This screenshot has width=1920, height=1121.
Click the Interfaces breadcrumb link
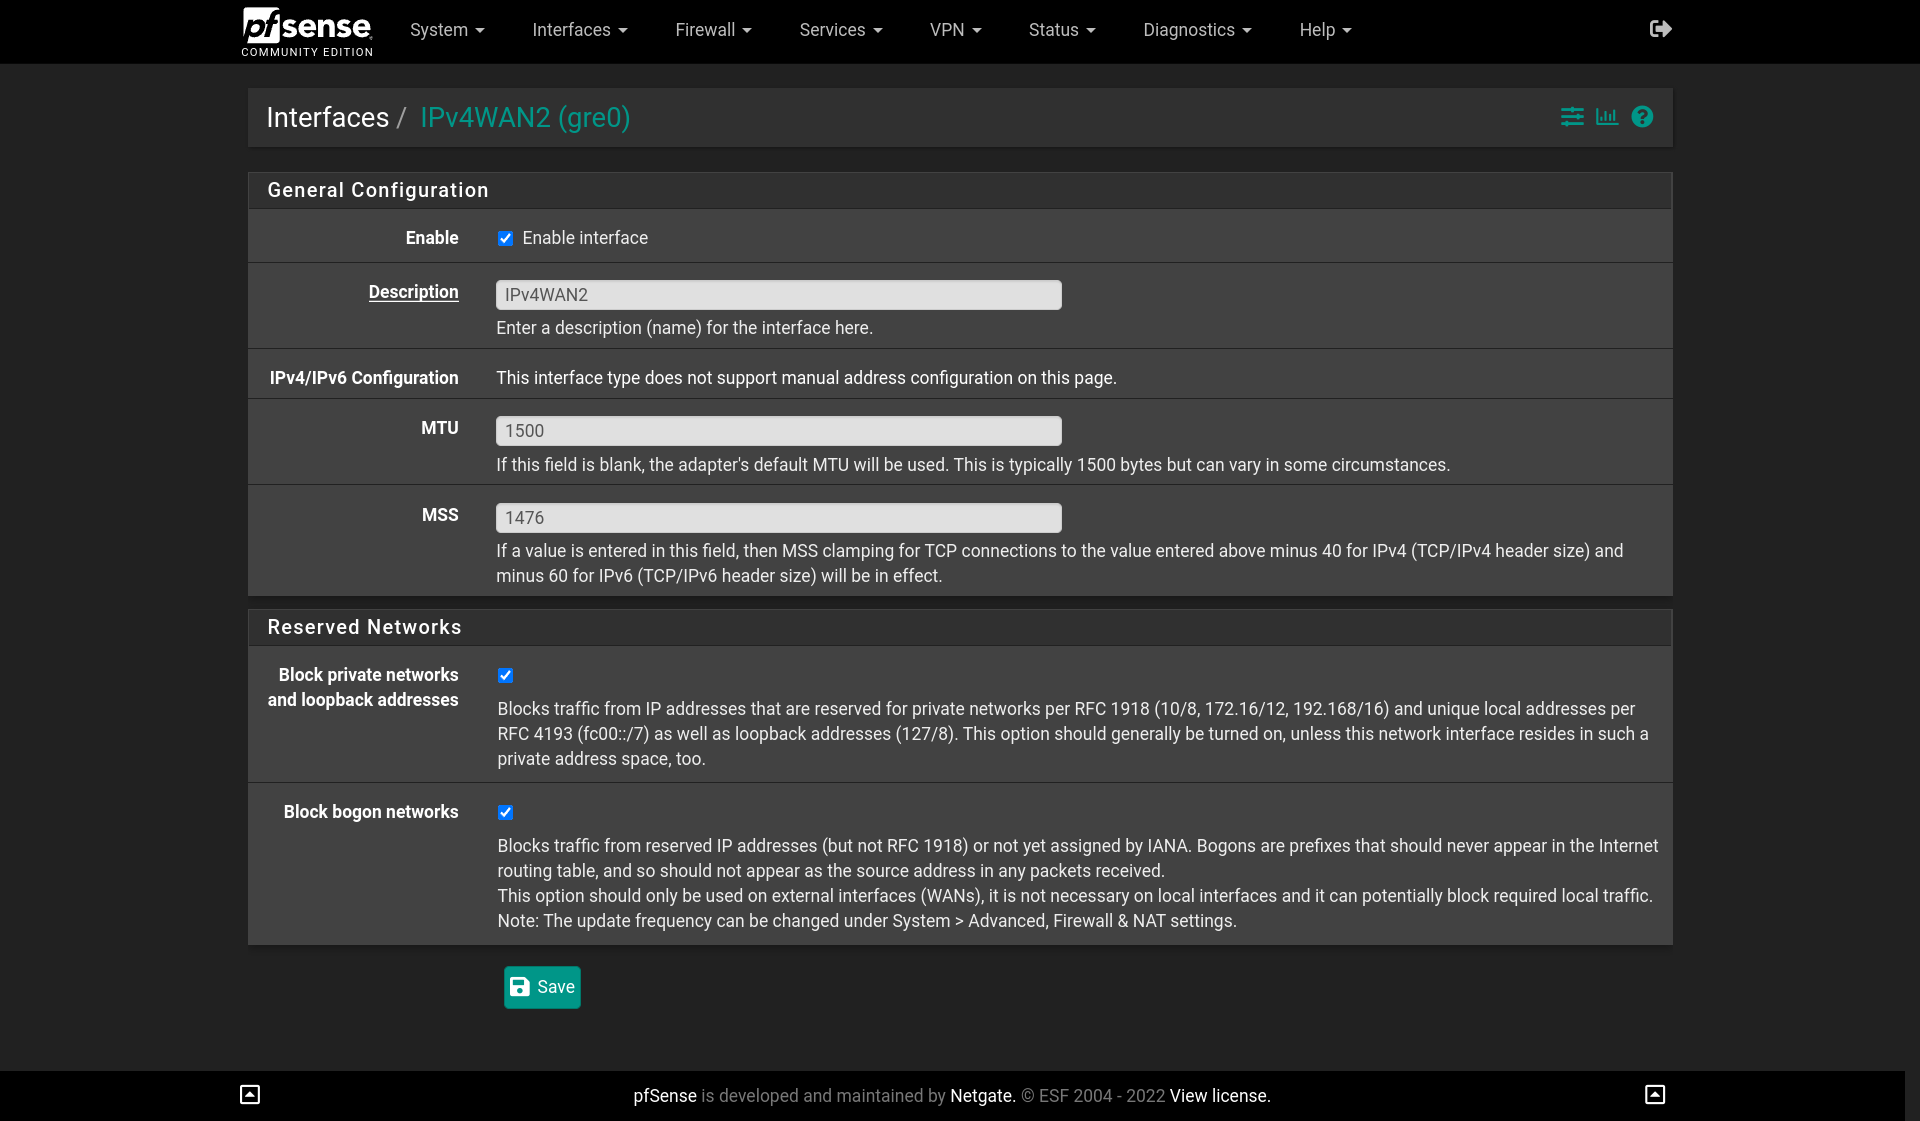[x=327, y=118]
